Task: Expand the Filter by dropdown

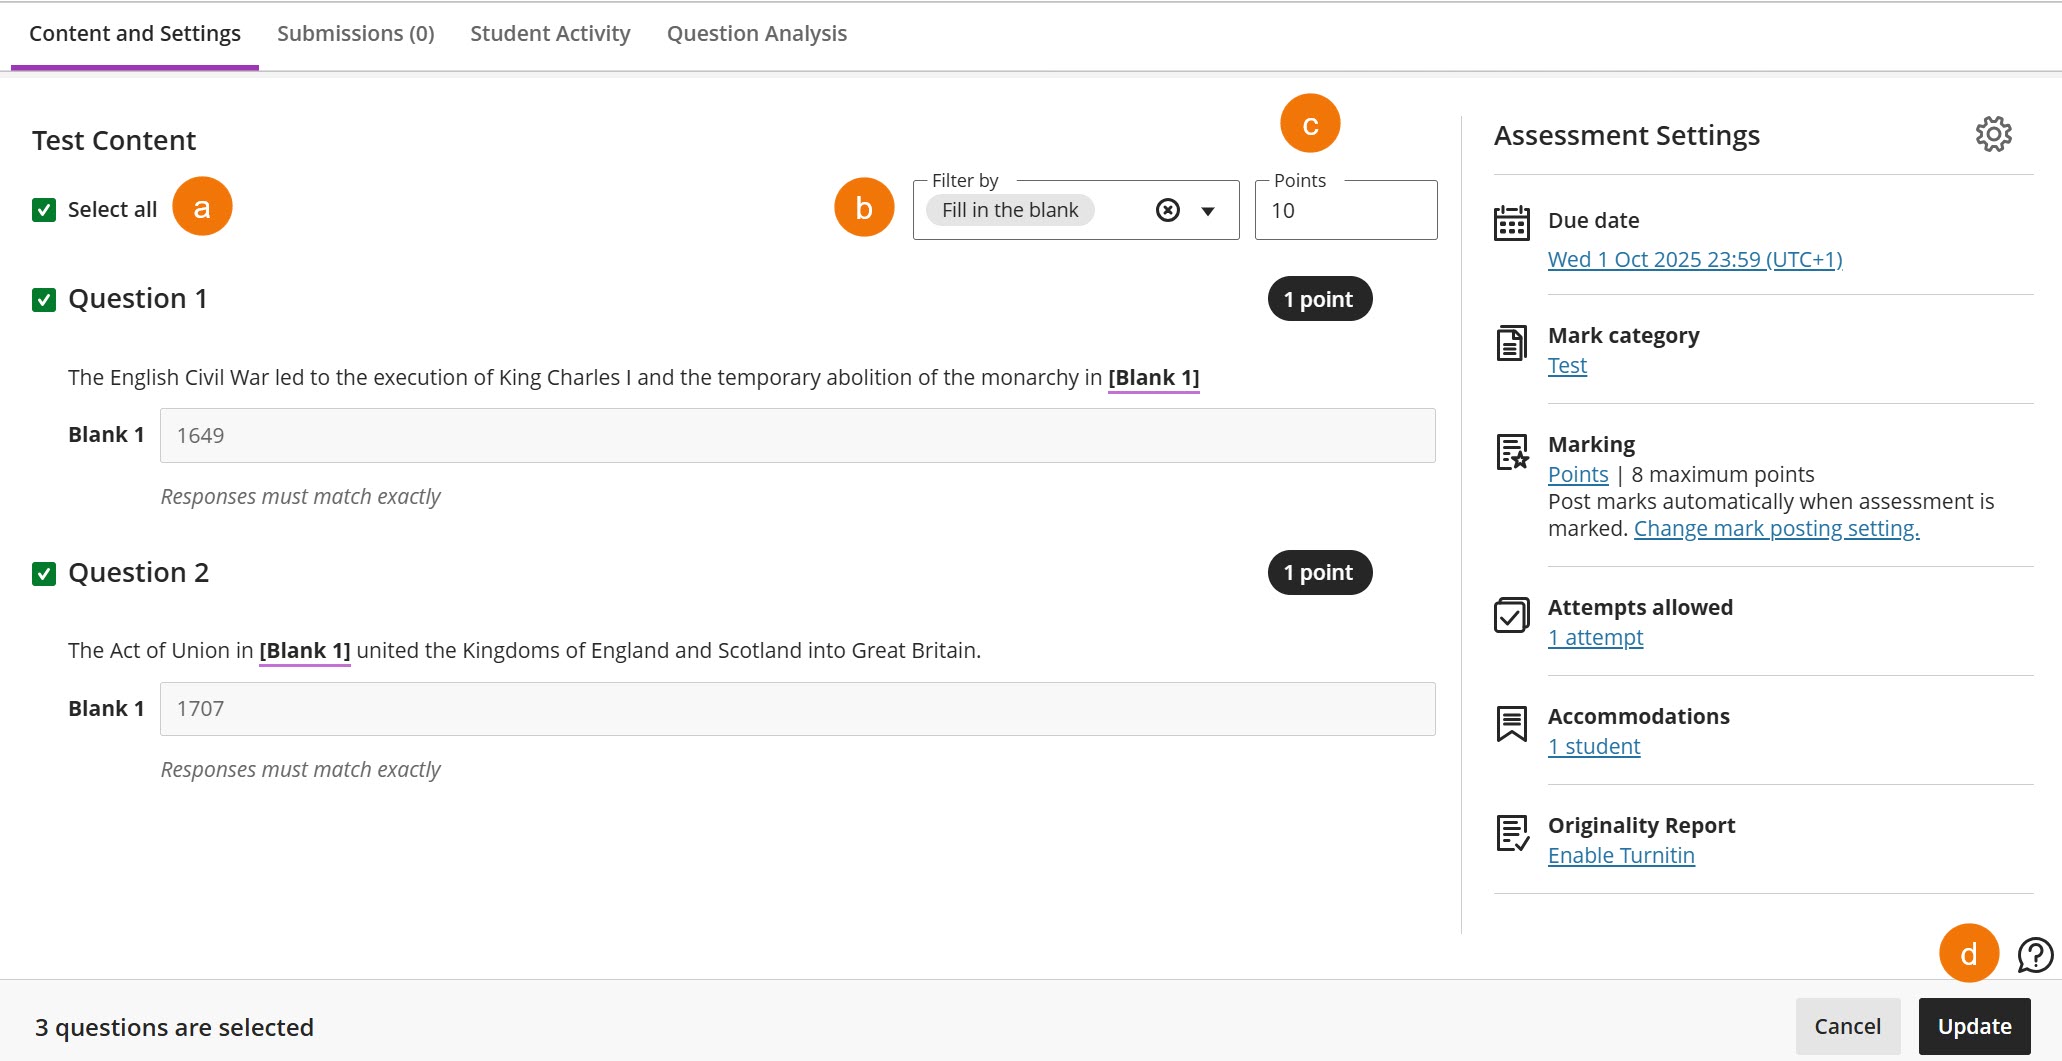Action: (1207, 210)
